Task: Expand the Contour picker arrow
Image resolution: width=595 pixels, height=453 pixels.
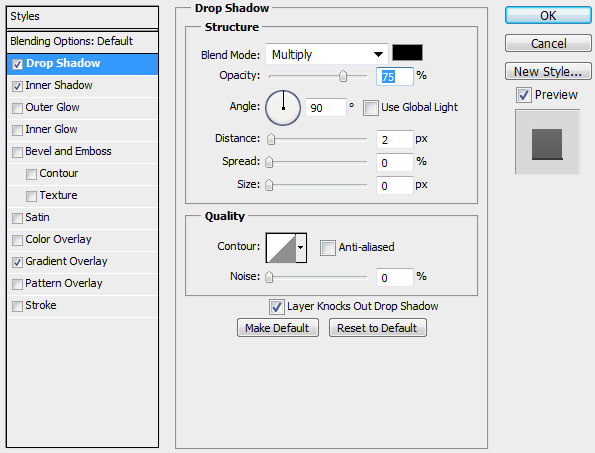Action: point(301,248)
